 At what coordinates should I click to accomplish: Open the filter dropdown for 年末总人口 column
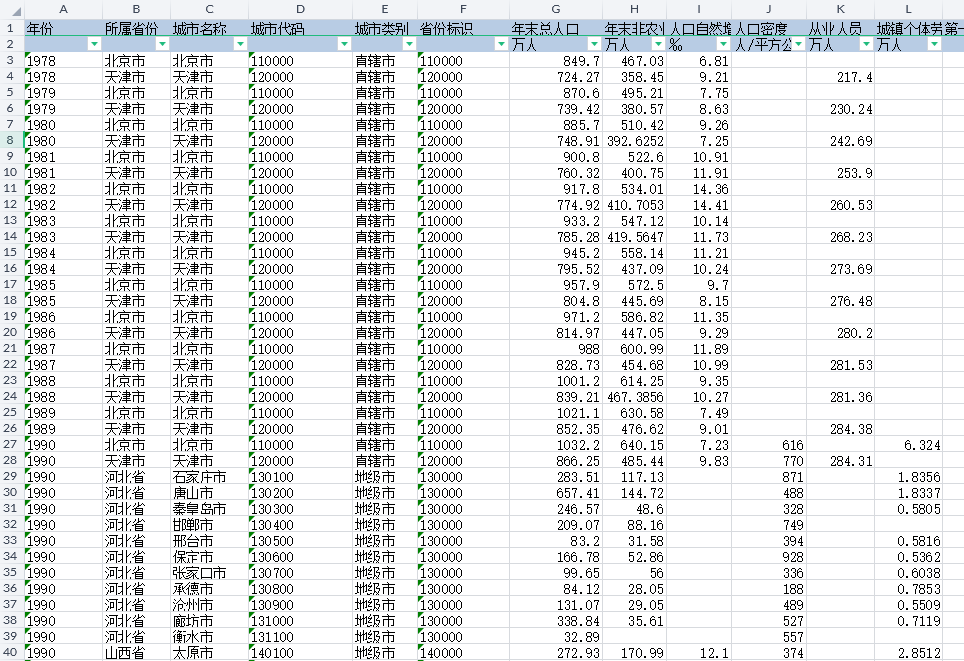[x=594, y=44]
